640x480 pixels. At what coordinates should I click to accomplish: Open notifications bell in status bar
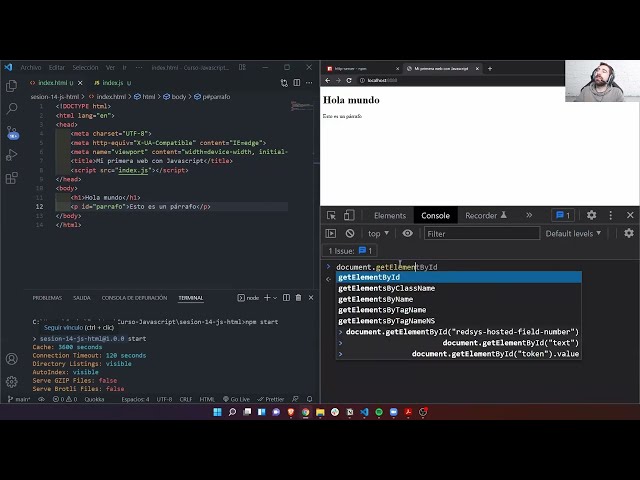310,399
